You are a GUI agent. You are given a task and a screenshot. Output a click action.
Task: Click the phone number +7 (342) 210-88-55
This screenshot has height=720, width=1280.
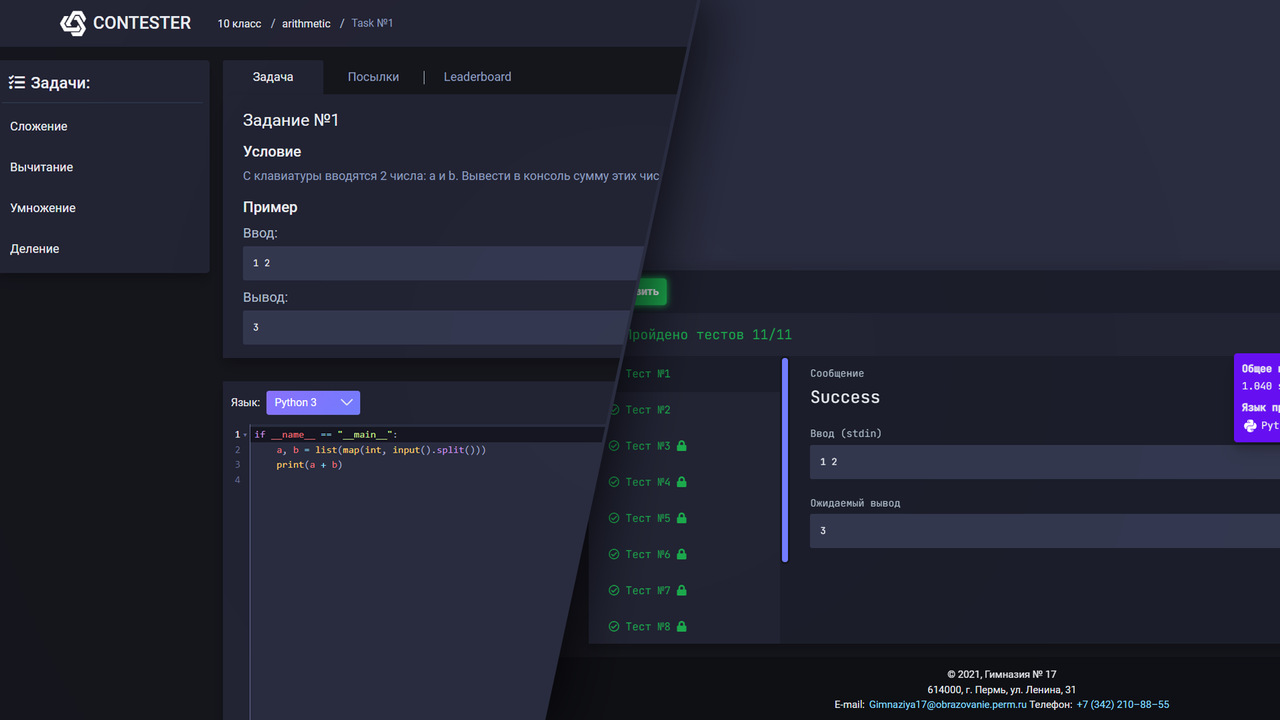[1123, 705]
